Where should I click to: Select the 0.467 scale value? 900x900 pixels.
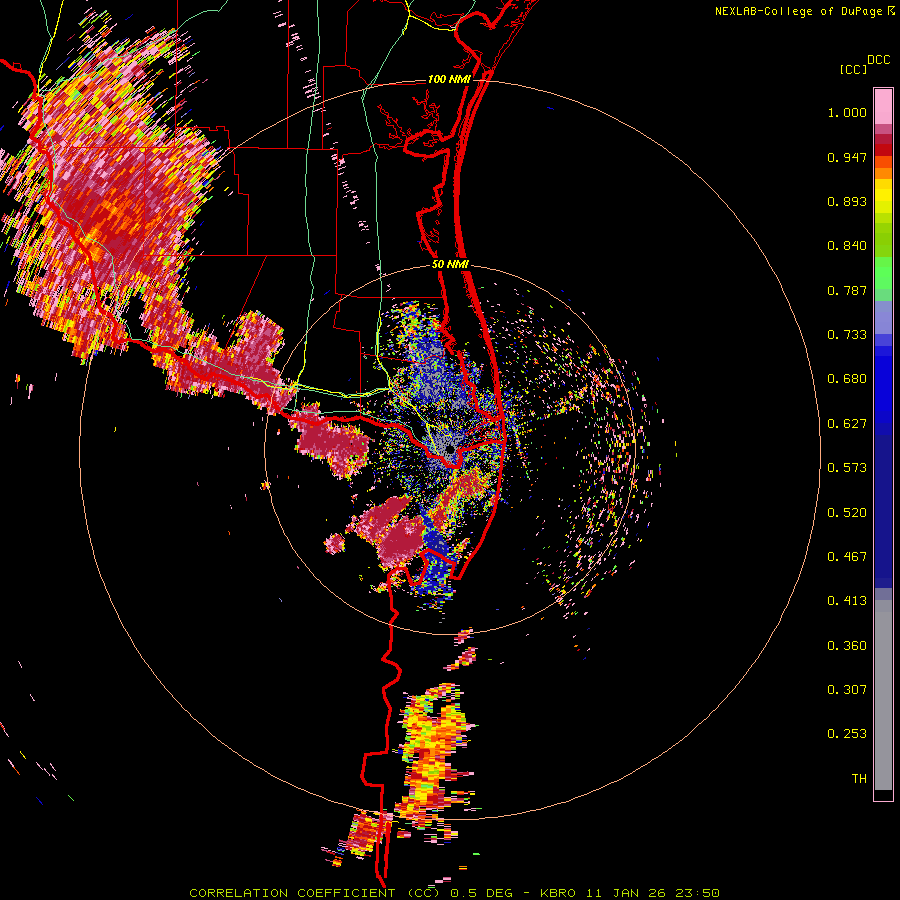pos(847,557)
